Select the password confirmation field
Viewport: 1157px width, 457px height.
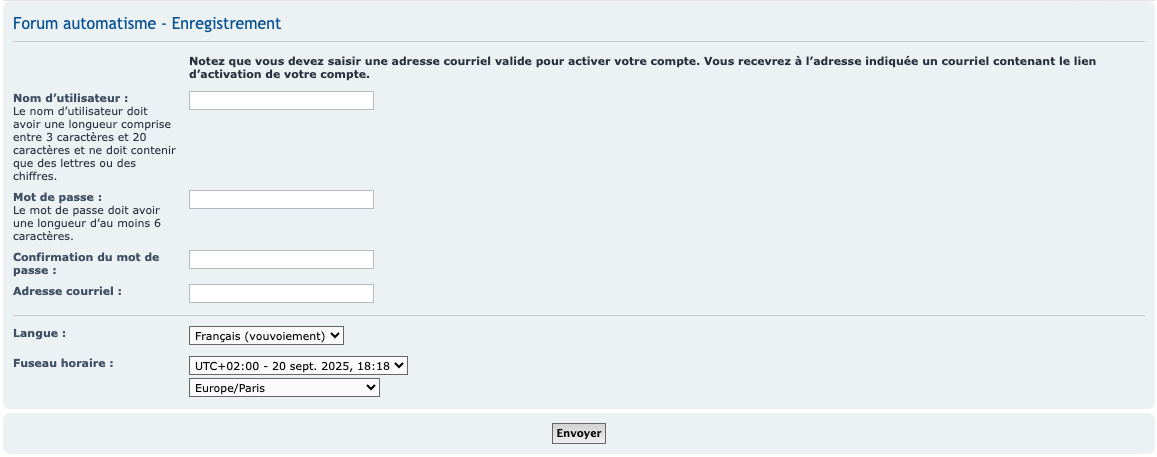(x=281, y=260)
